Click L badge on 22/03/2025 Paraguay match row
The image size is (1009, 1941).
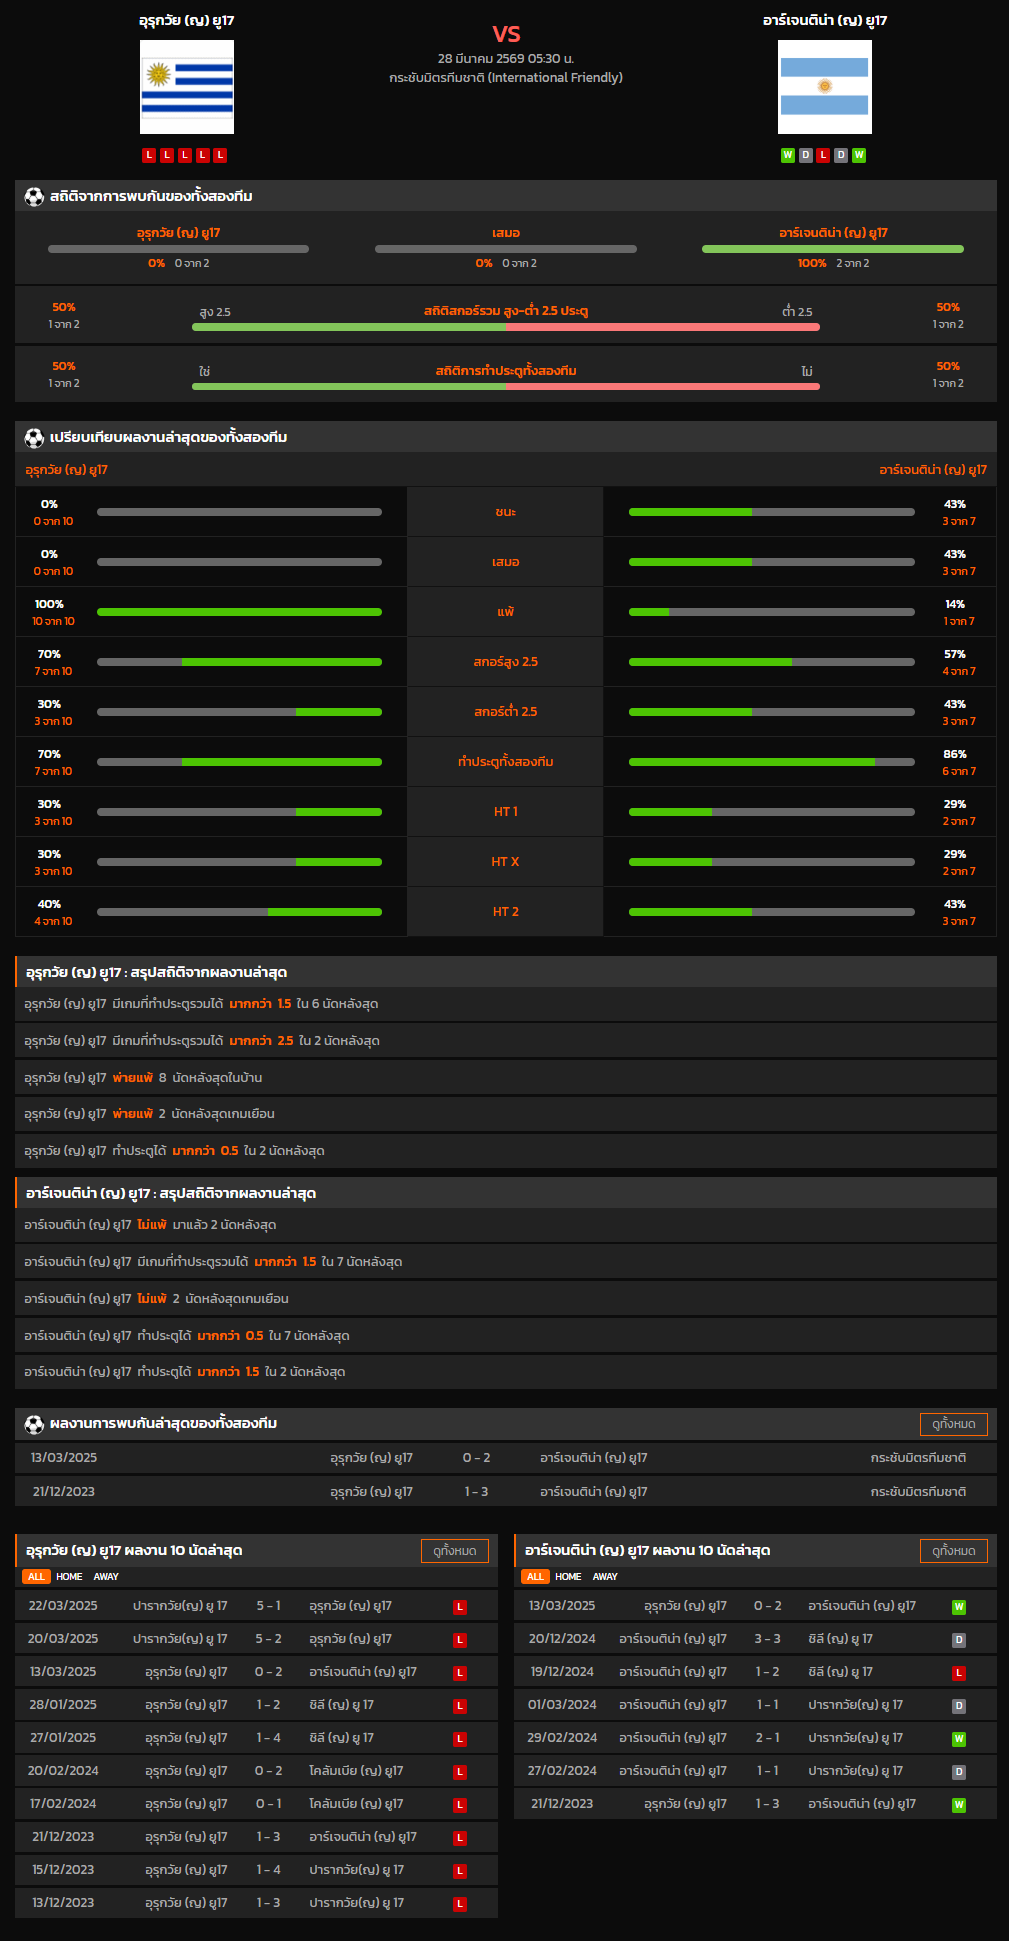pos(460,1607)
